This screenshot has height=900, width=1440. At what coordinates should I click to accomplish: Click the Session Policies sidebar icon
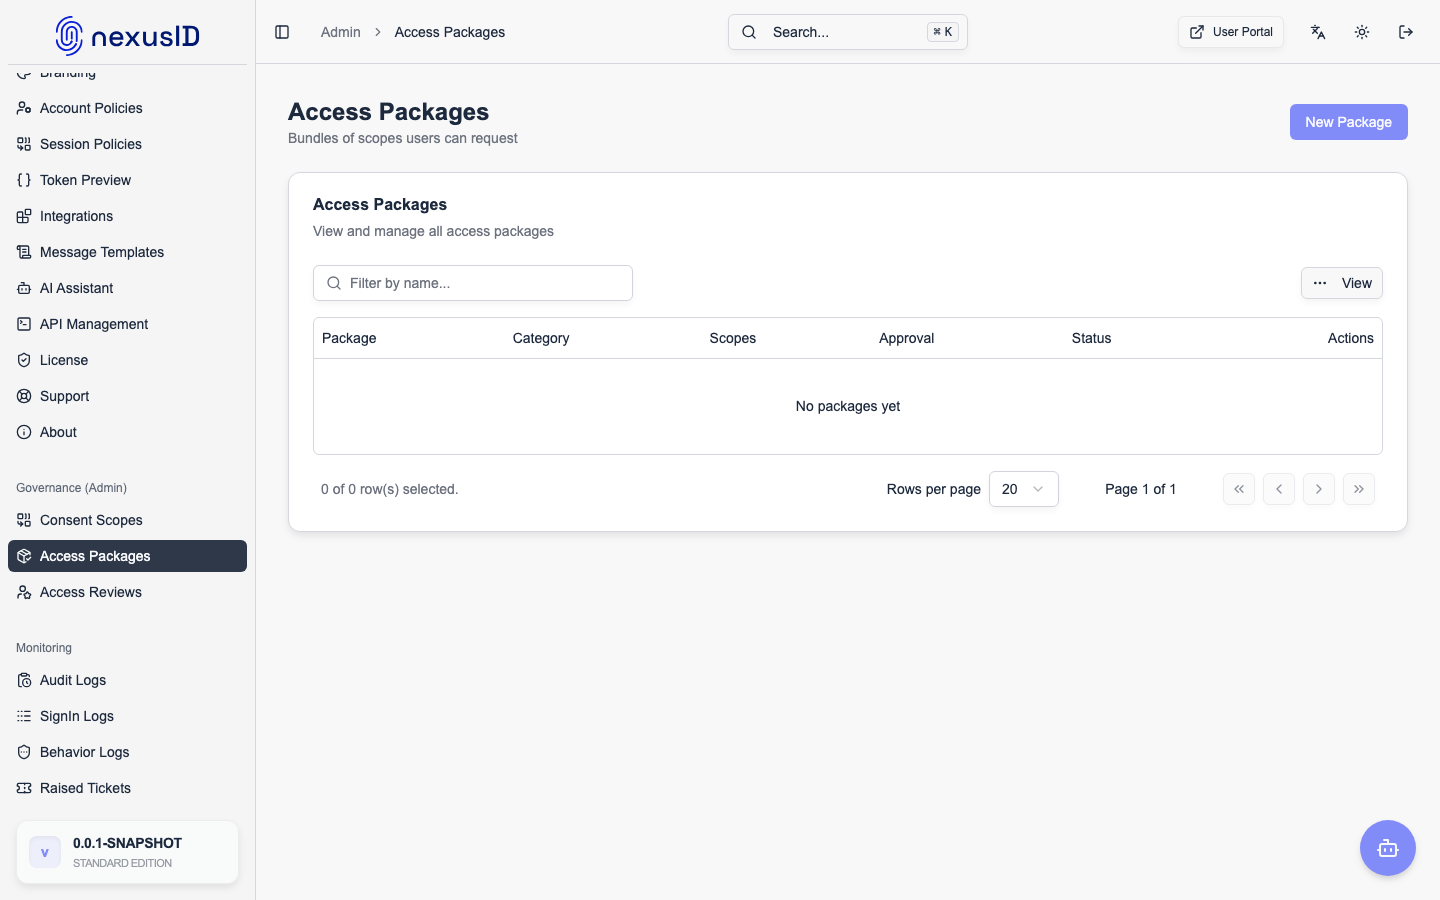click(x=24, y=144)
